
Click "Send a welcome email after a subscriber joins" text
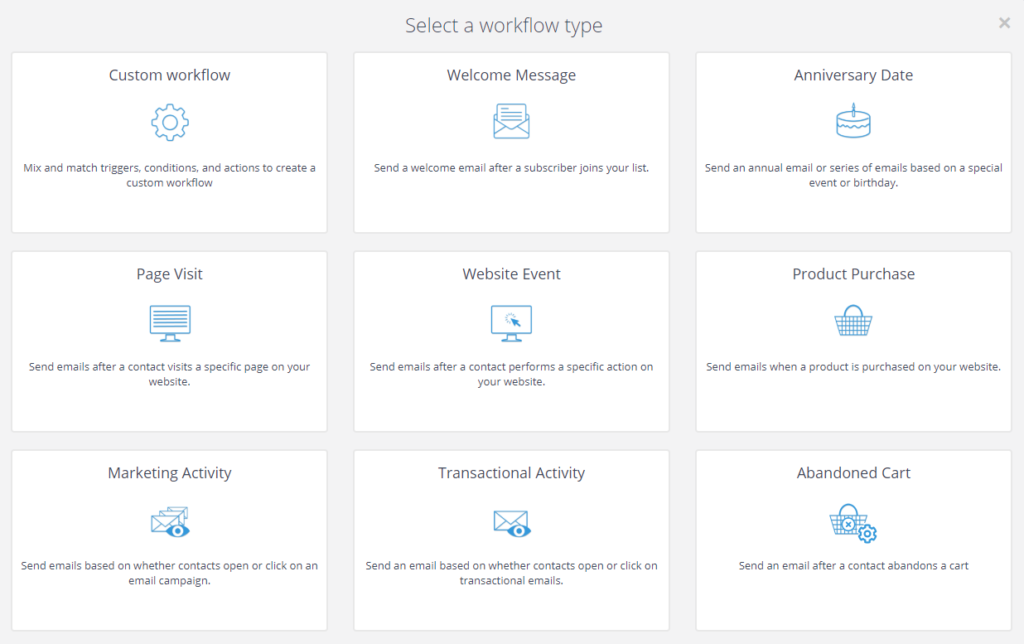click(x=511, y=168)
